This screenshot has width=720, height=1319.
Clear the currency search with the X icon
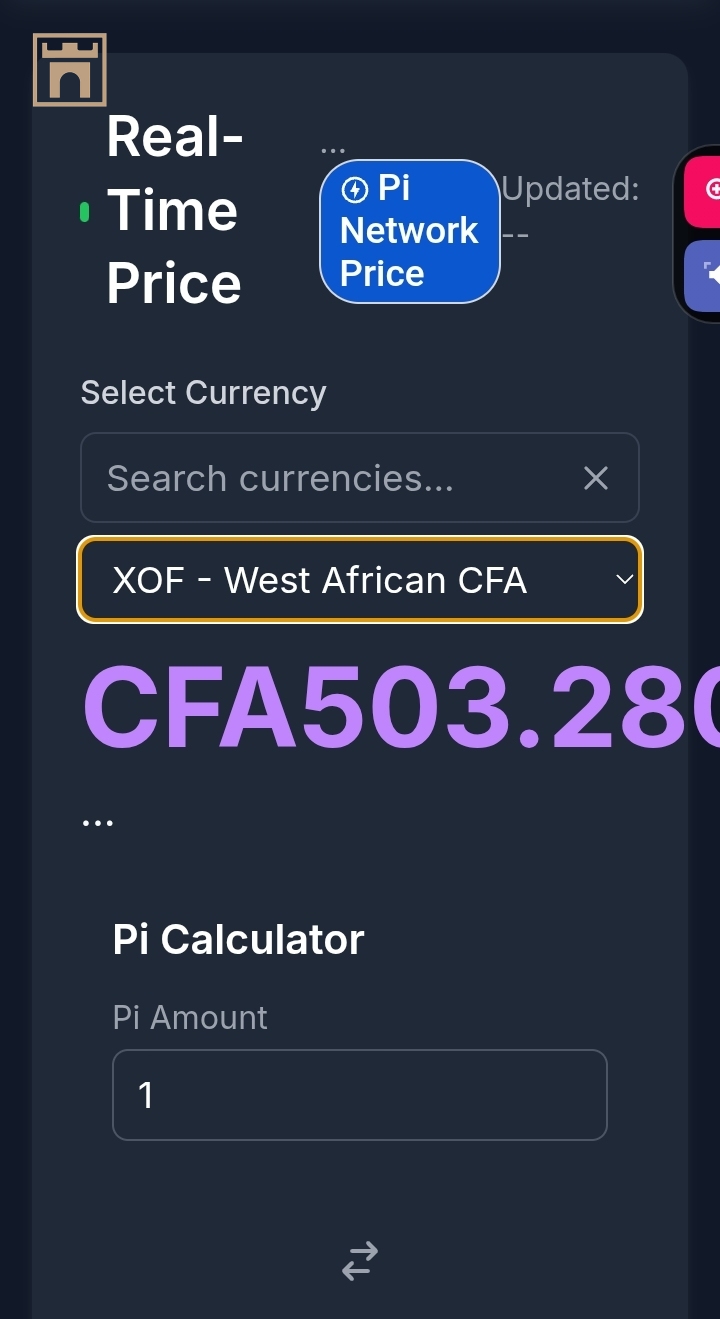pyautogui.click(x=596, y=478)
